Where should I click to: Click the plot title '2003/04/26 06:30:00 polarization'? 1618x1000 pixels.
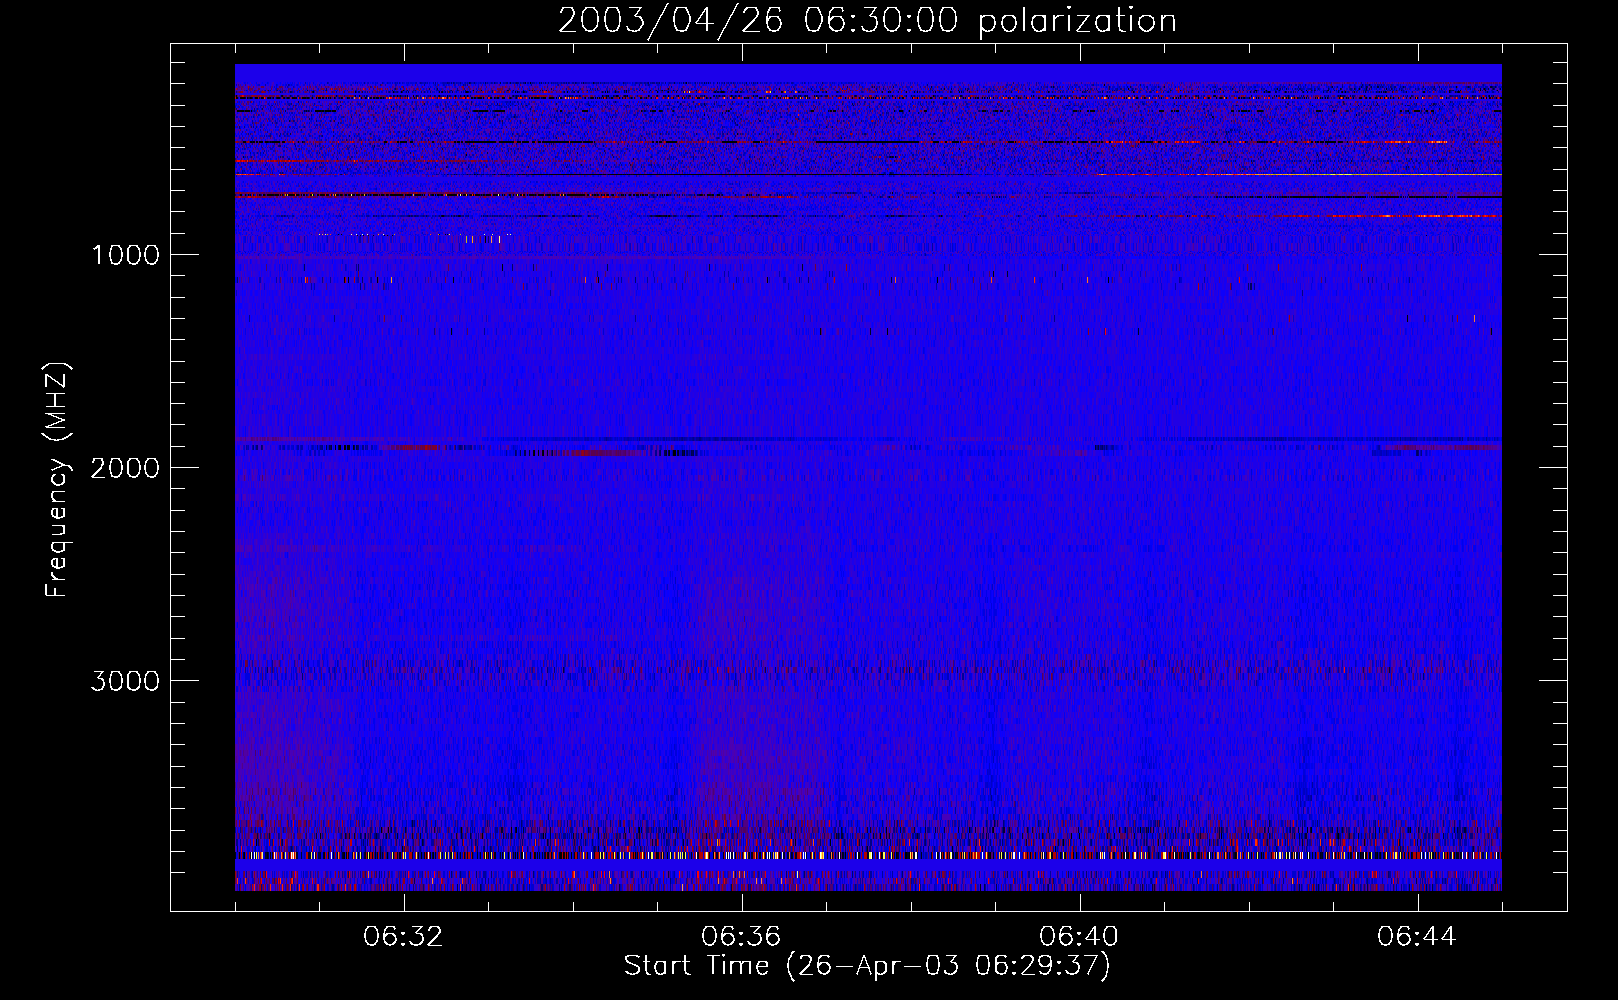(x=867, y=20)
